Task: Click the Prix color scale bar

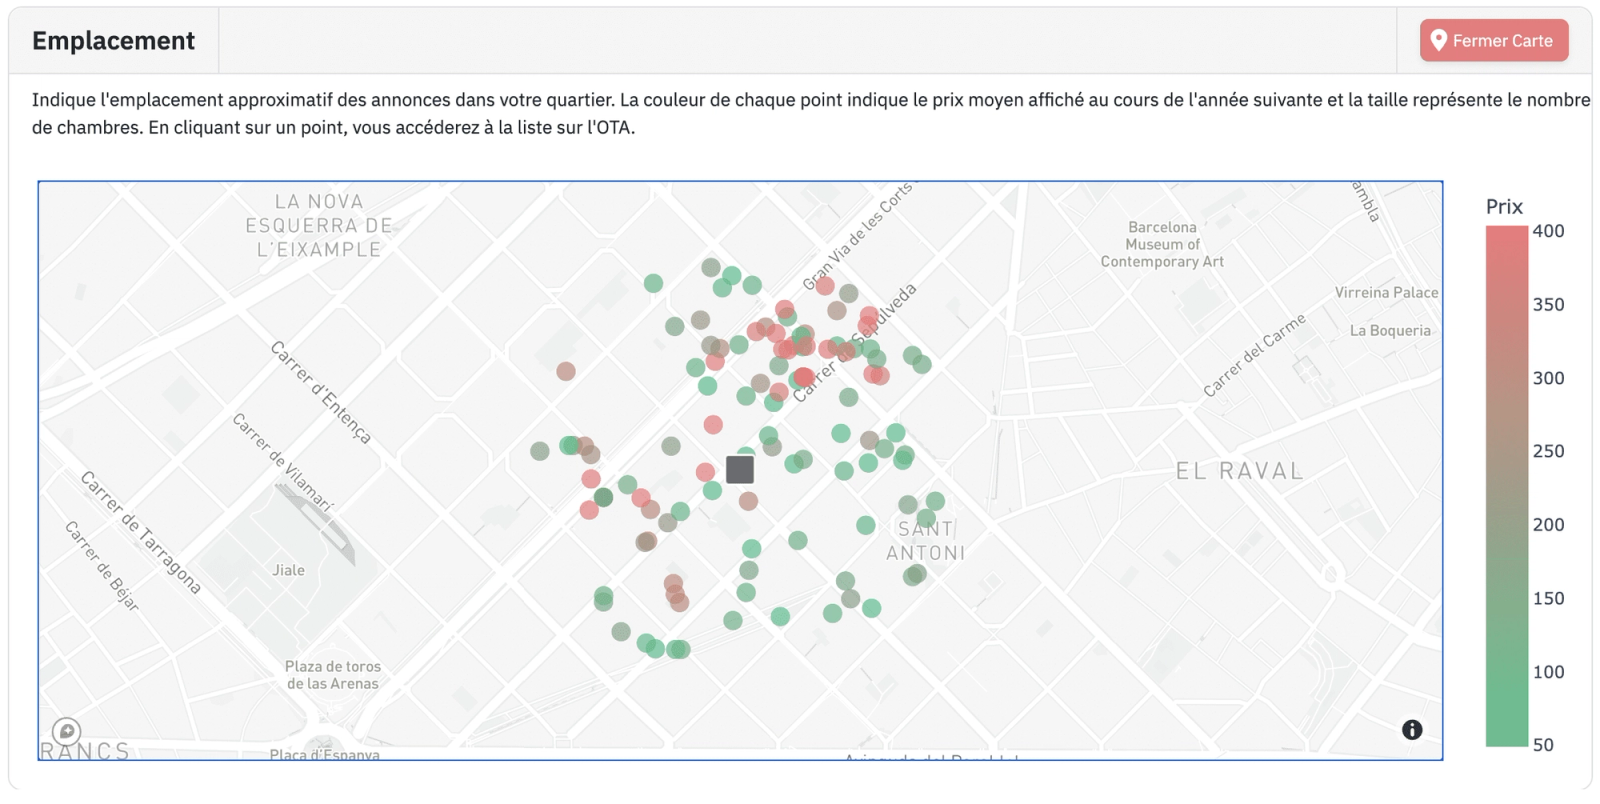Action: [1506, 486]
